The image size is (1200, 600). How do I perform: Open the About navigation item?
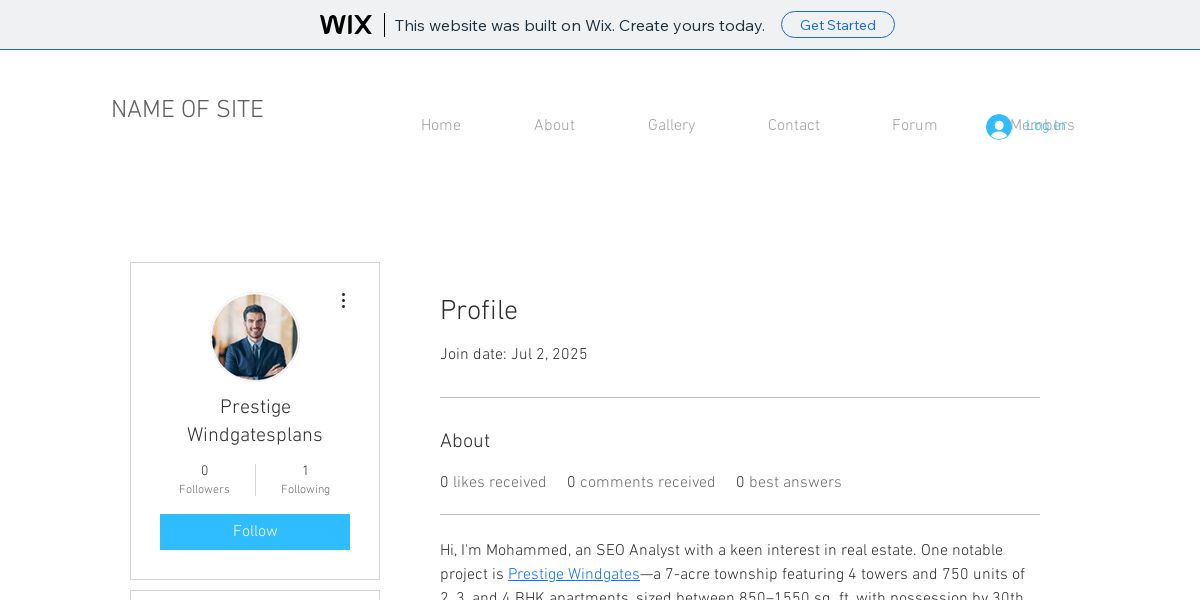554,126
